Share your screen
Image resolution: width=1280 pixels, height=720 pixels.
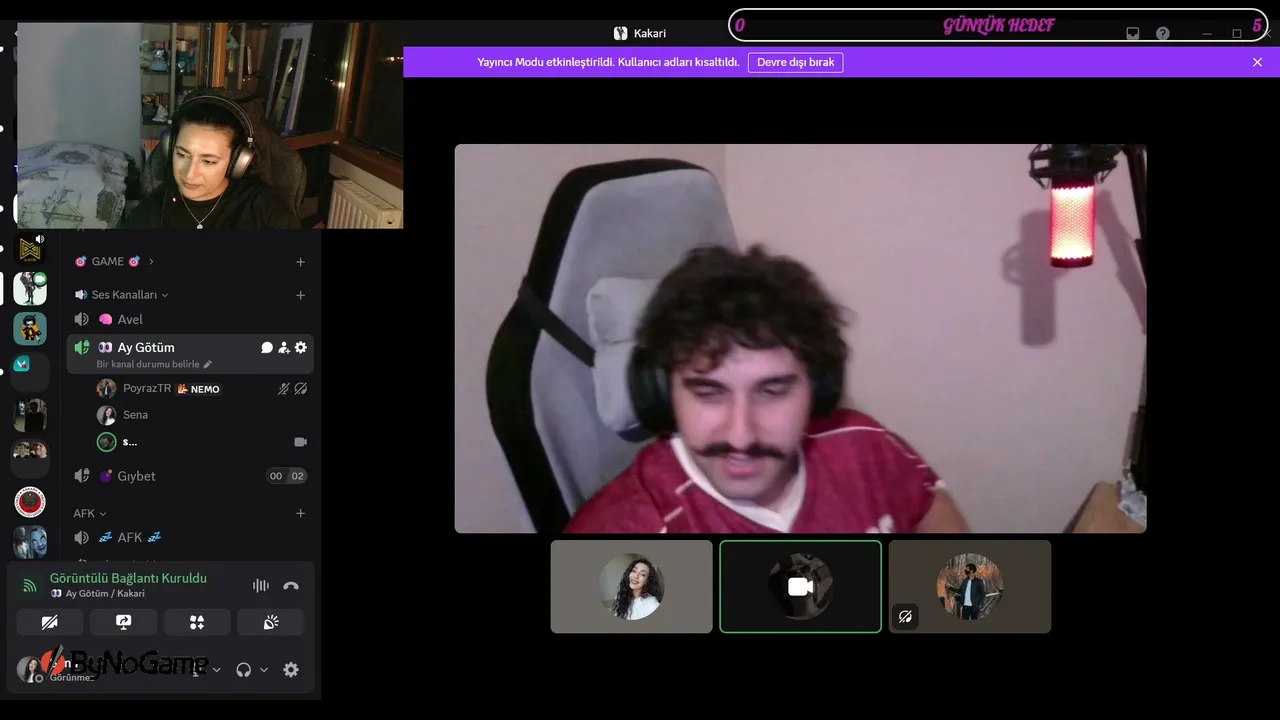pyautogui.click(x=124, y=622)
